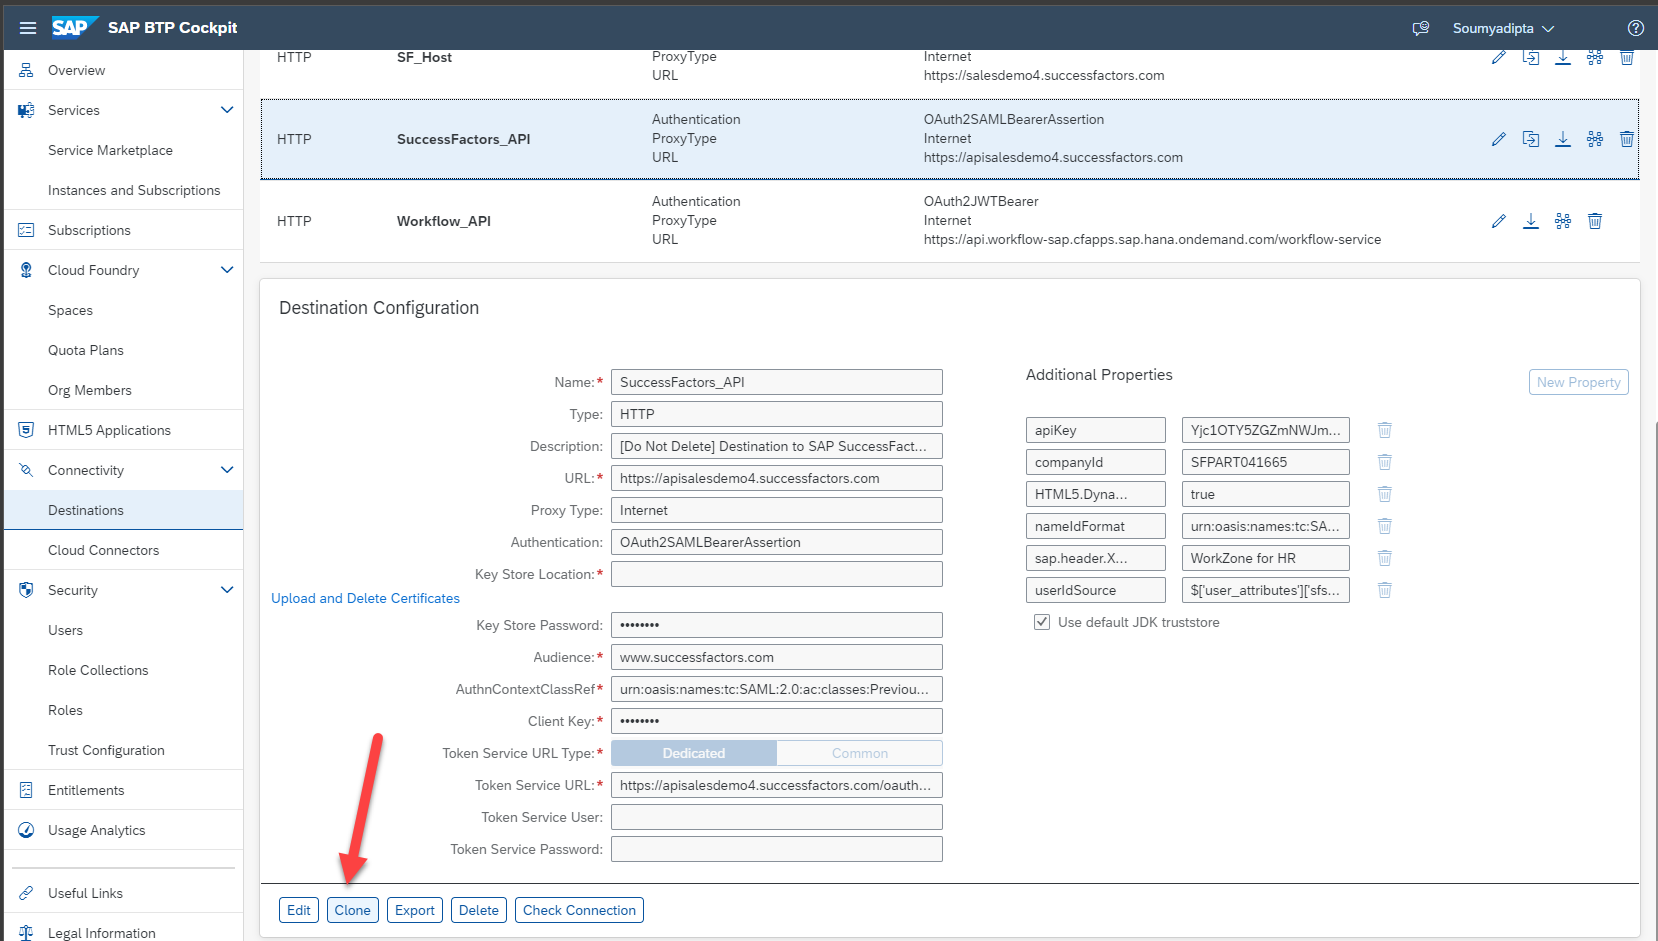1658x941 pixels.
Task: Delete the sap.header.X... property trash icon
Action: (1385, 558)
